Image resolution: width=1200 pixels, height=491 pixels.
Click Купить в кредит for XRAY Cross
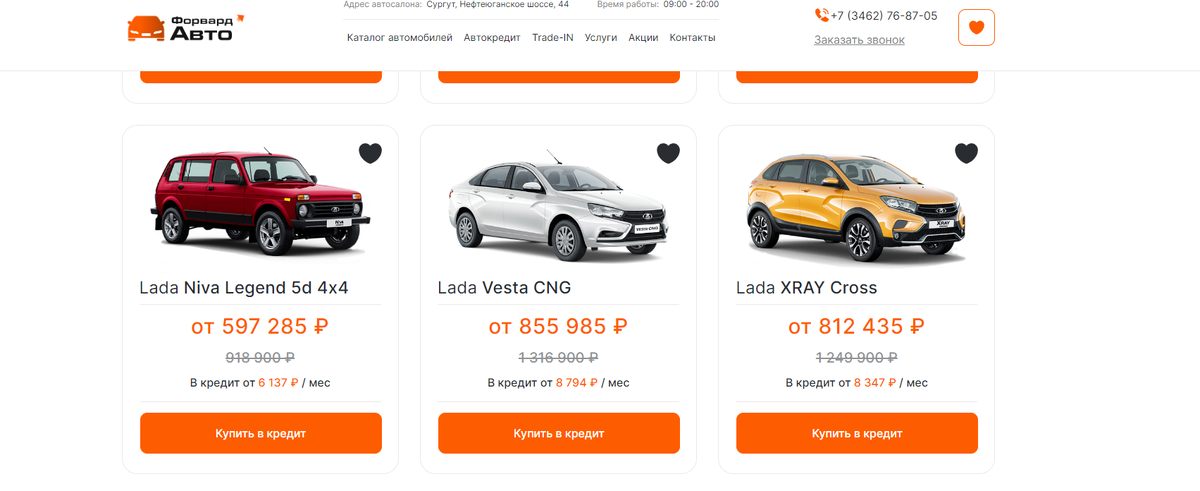857,433
